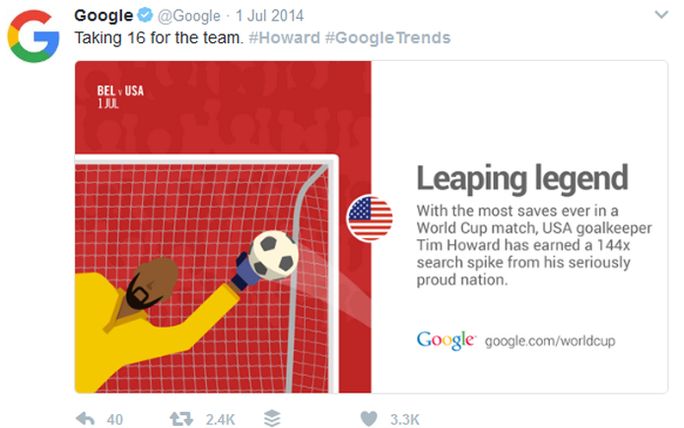Click the USA flag circle in the image

(x=370, y=218)
